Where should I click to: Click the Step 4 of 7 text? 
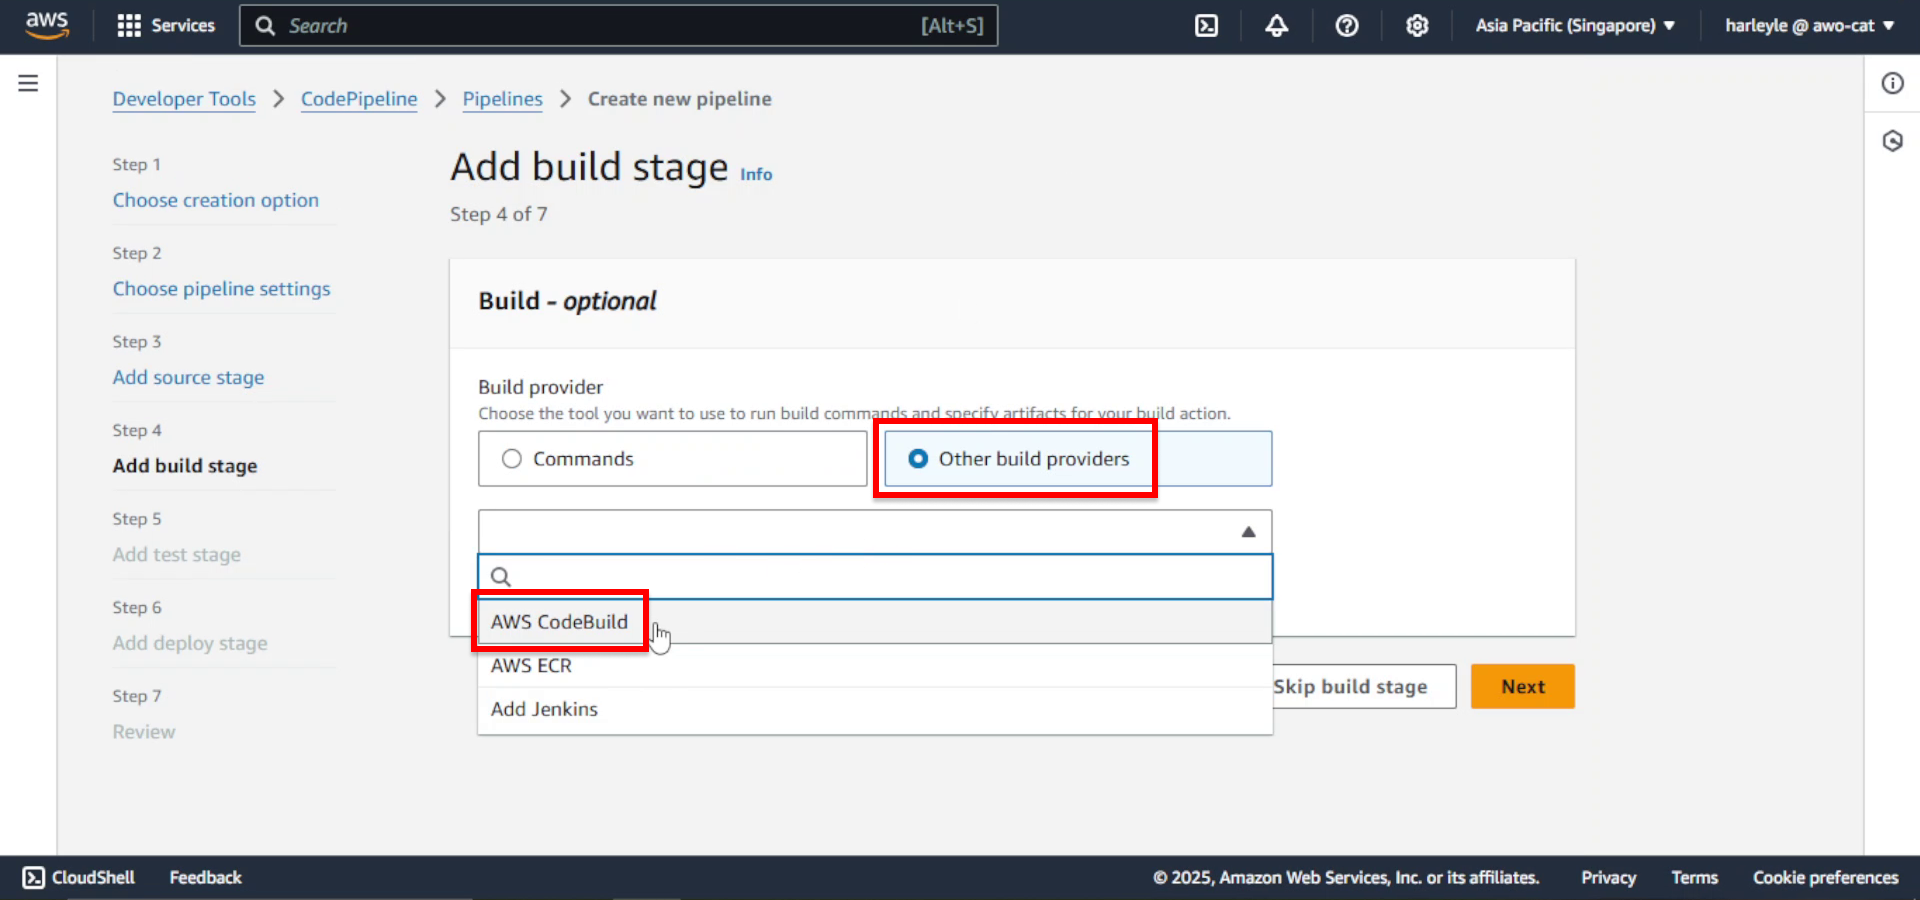(x=498, y=214)
